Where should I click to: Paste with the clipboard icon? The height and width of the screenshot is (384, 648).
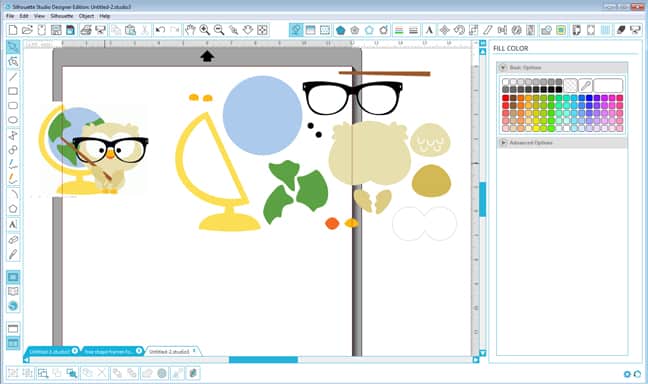pos(130,30)
